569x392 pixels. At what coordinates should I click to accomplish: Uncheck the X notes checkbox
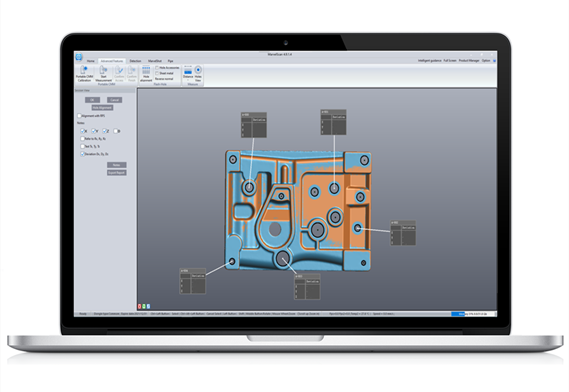tap(82, 131)
